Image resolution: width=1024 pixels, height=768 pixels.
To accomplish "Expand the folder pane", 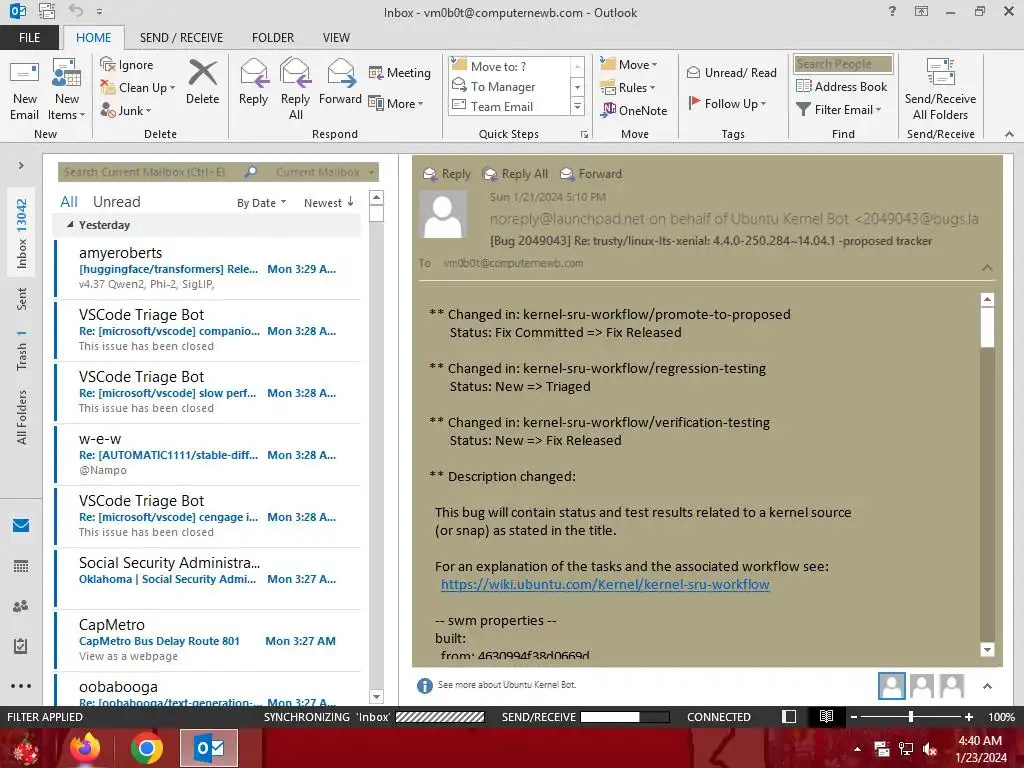I will (x=21, y=166).
